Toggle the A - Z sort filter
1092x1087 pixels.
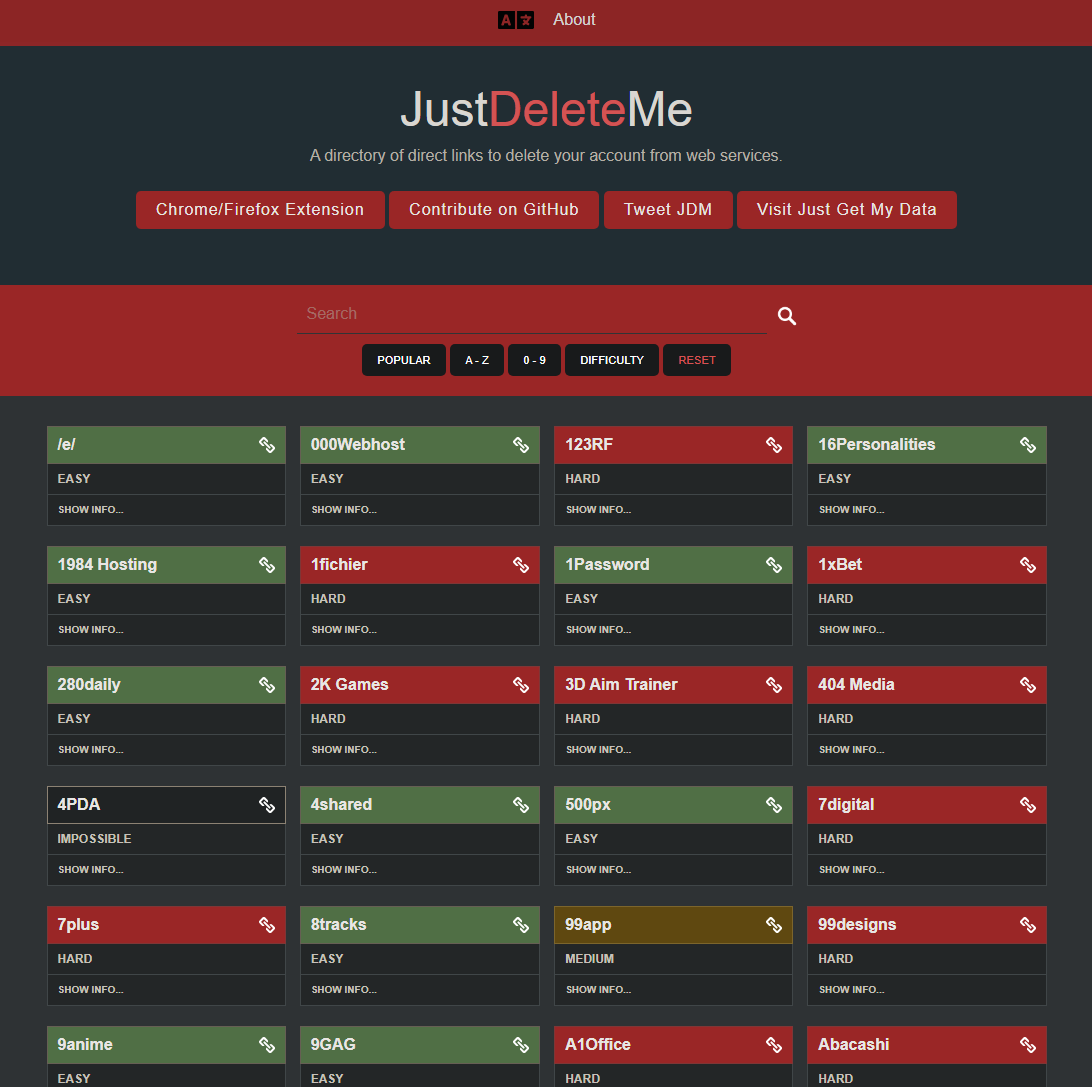coord(477,359)
